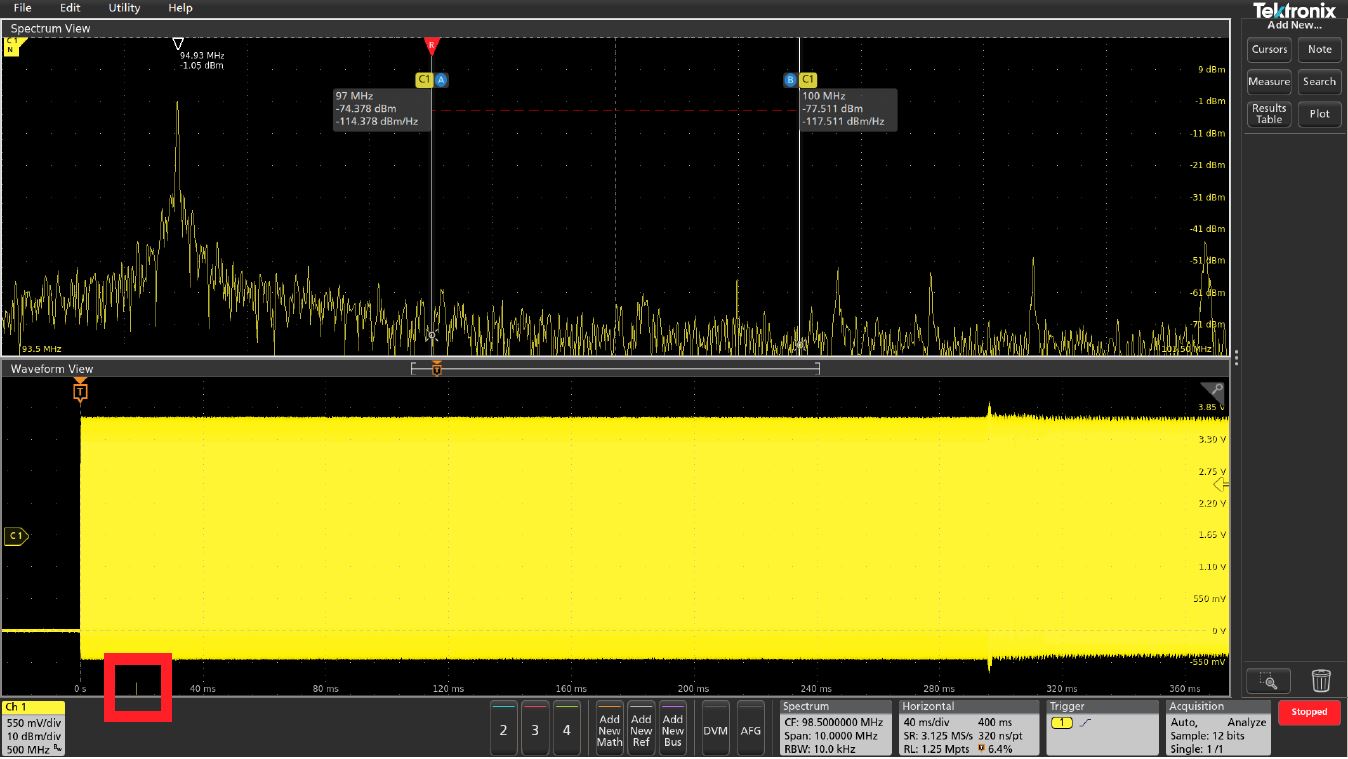Click the trigger level arrow on right edge
Image resolution: width=1348 pixels, height=759 pixels.
1220,485
